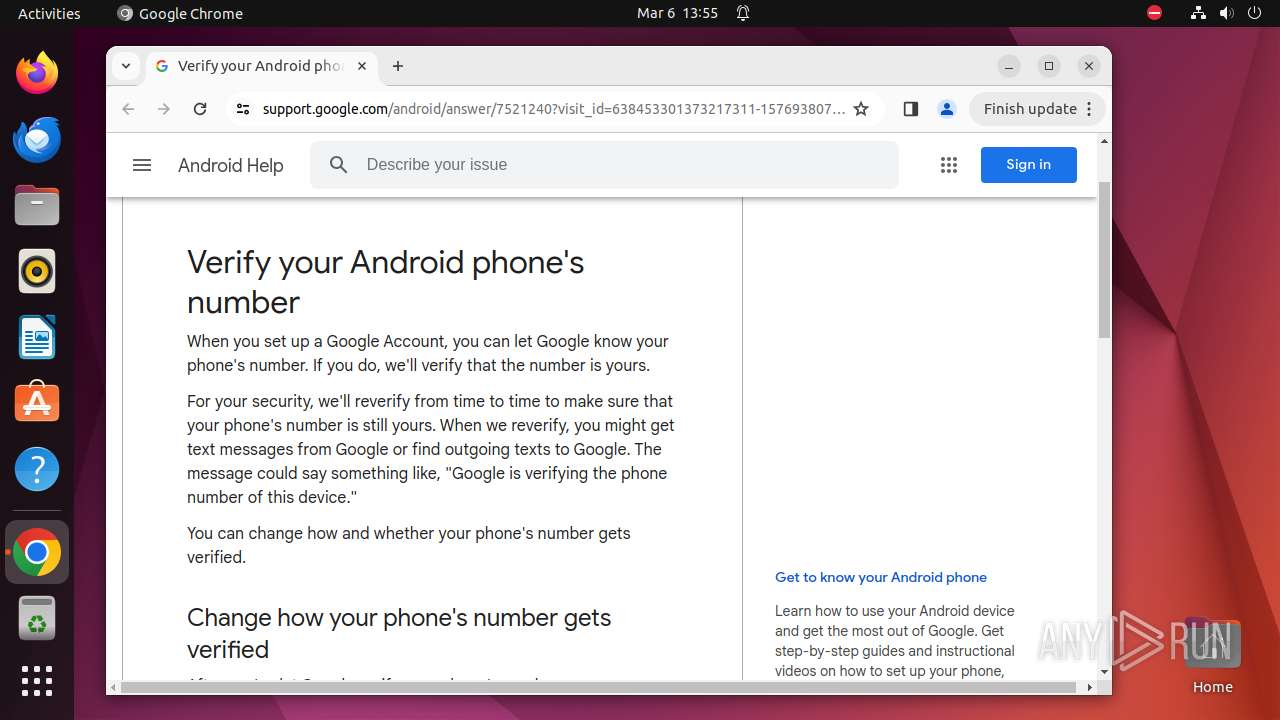
Task: Open the power menu in system tray
Action: pyautogui.click(x=1255, y=13)
